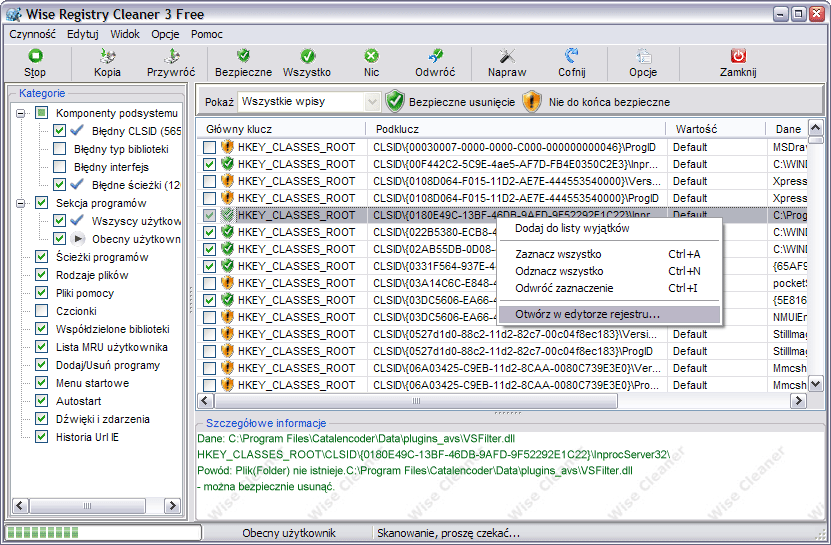Image resolution: width=831 pixels, height=545 pixels.
Task: Click the green shield of the CLSID{022B5380 row
Action: pos(227,232)
